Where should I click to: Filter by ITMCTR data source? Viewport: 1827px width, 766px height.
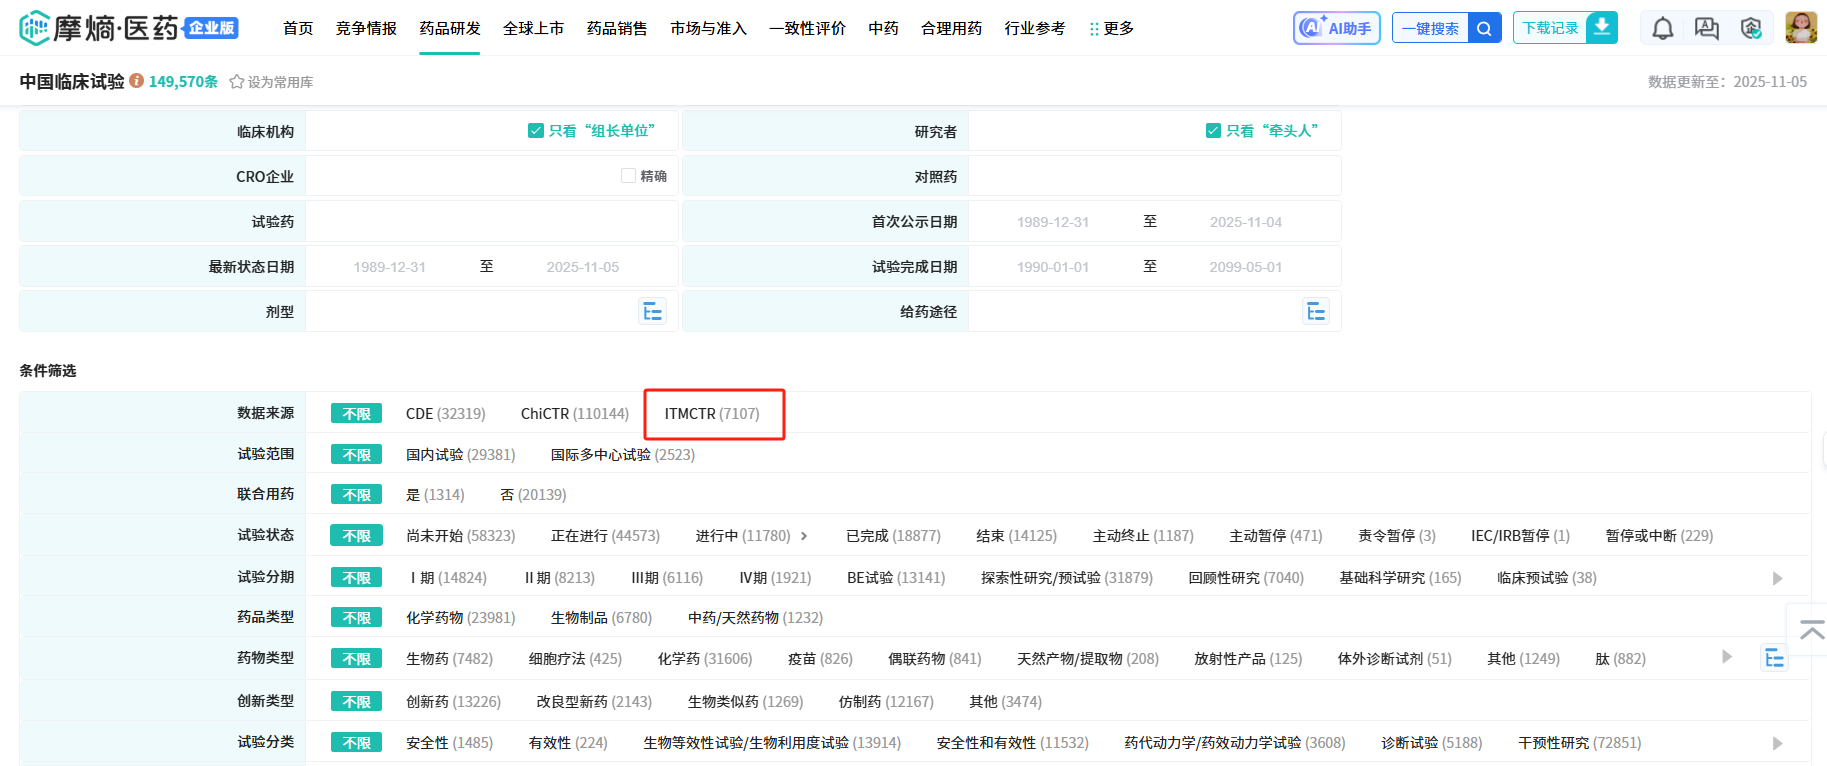pyautogui.click(x=711, y=414)
